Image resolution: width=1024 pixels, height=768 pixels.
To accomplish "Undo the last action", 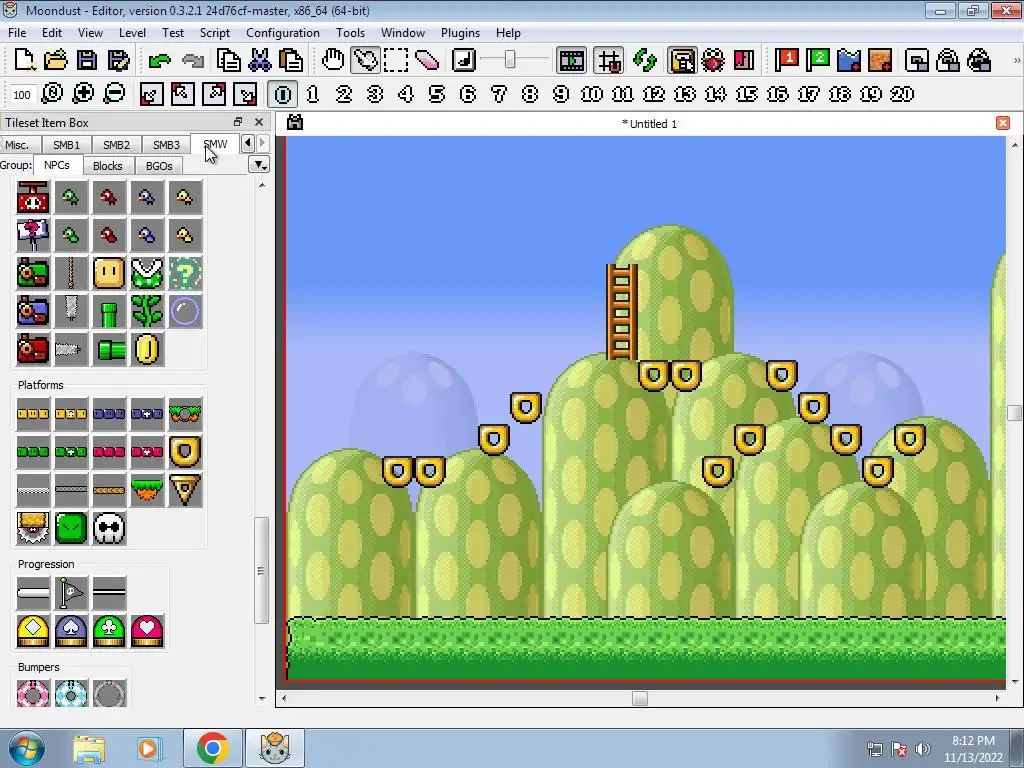I will (159, 61).
